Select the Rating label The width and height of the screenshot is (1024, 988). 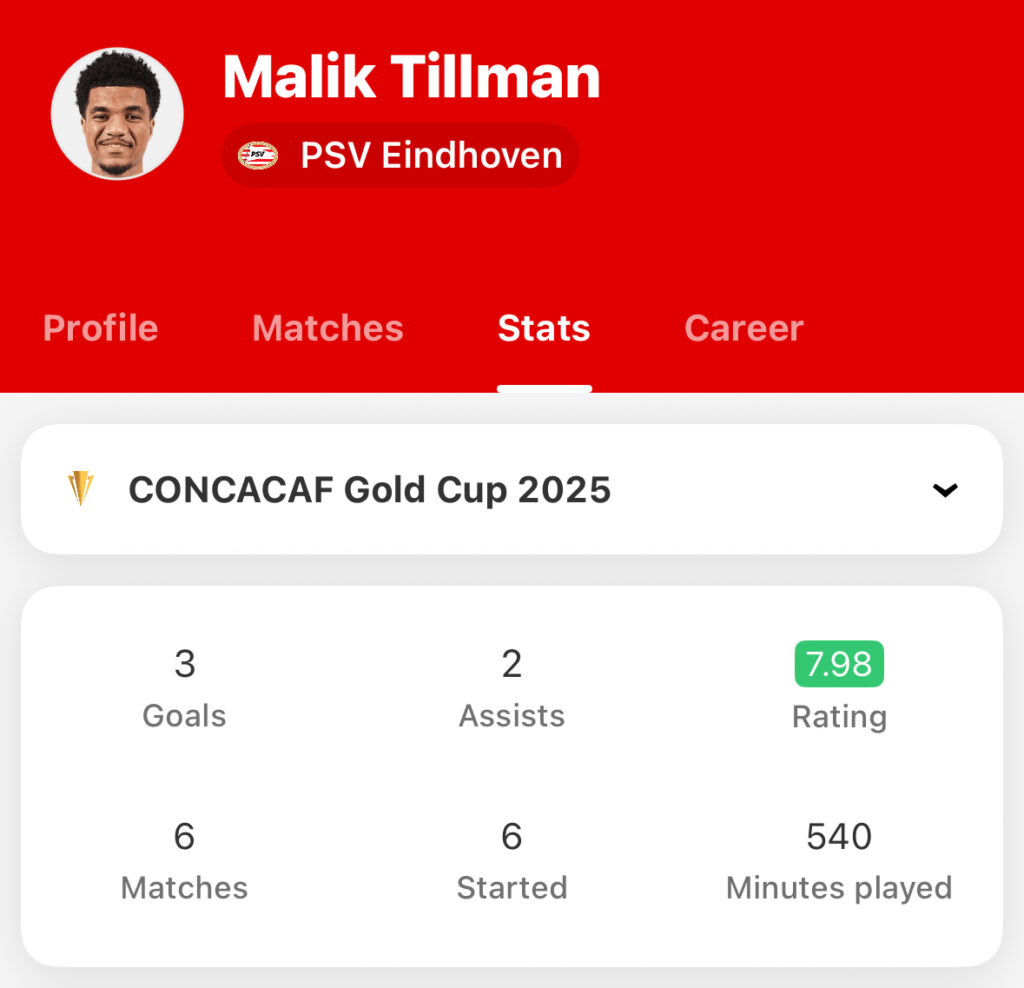tap(839, 717)
